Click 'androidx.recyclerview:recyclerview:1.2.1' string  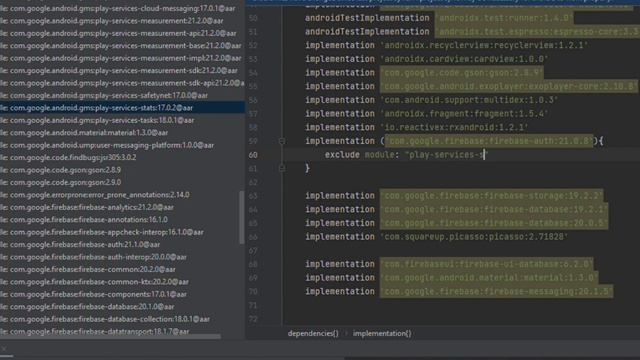[x=484, y=45]
